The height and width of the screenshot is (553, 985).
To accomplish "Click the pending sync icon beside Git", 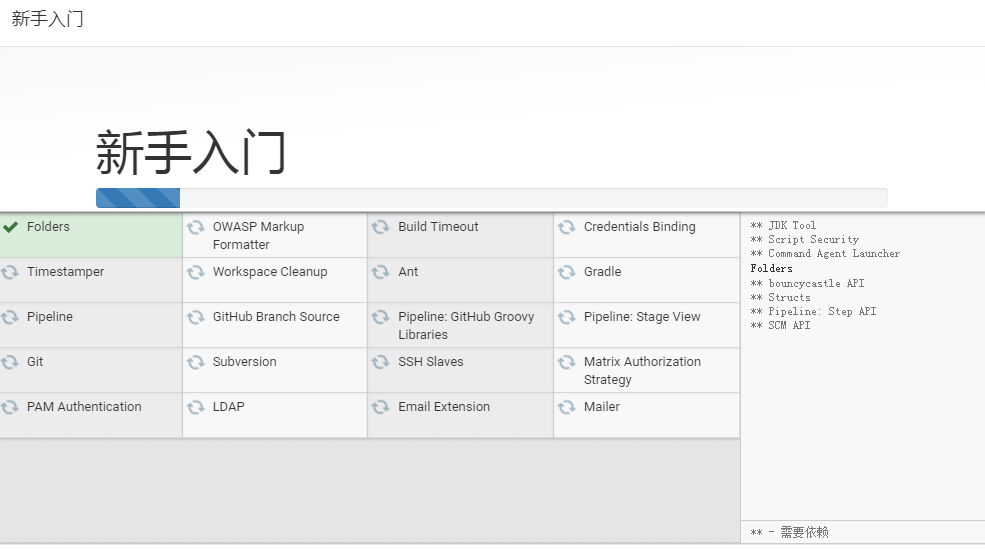I will [9, 362].
